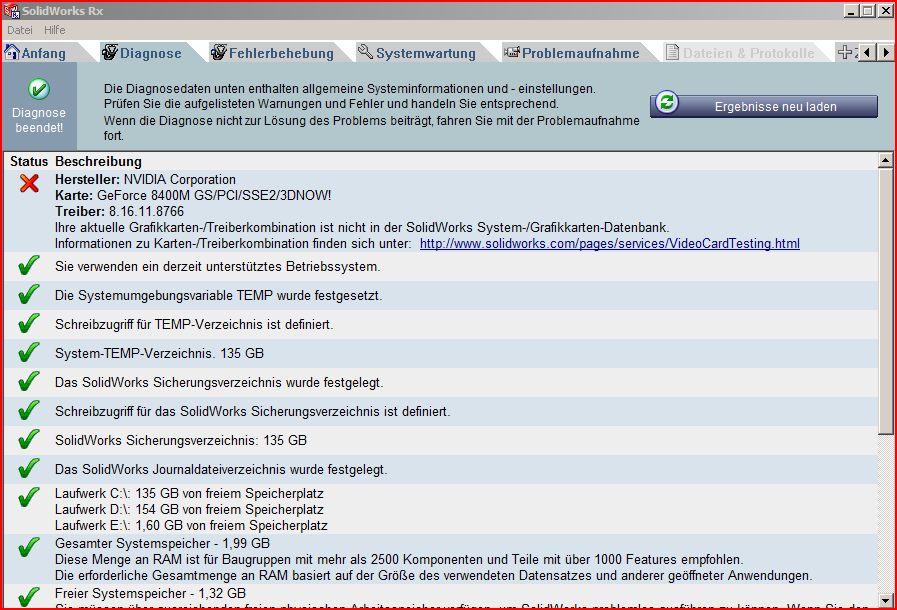Click the house icon on Anfang tab
The height and width of the screenshot is (610, 897).
pos(11,52)
